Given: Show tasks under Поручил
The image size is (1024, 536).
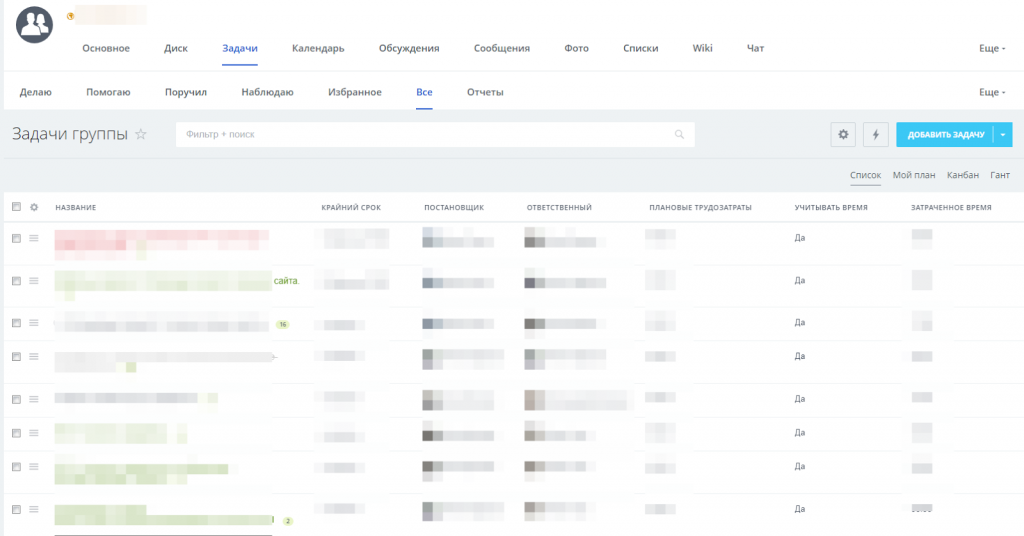Looking at the screenshot, I should pos(185,92).
